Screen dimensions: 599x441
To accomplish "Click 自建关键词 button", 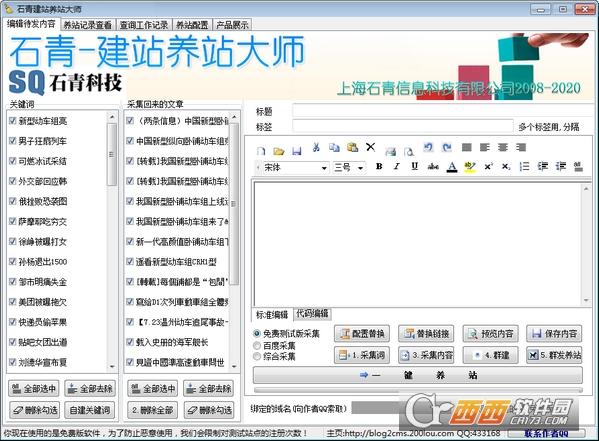I will pyautogui.click(x=90, y=410).
